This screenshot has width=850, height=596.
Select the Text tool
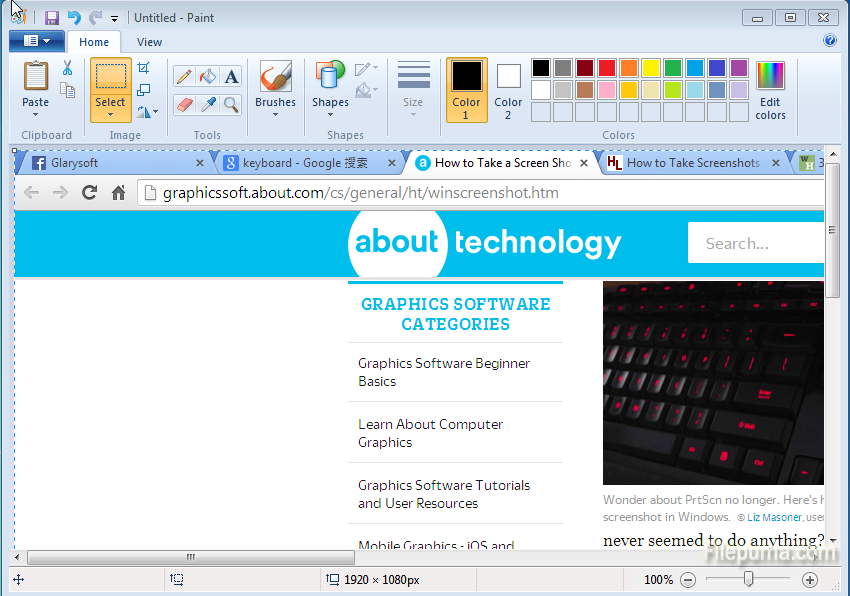coord(231,77)
